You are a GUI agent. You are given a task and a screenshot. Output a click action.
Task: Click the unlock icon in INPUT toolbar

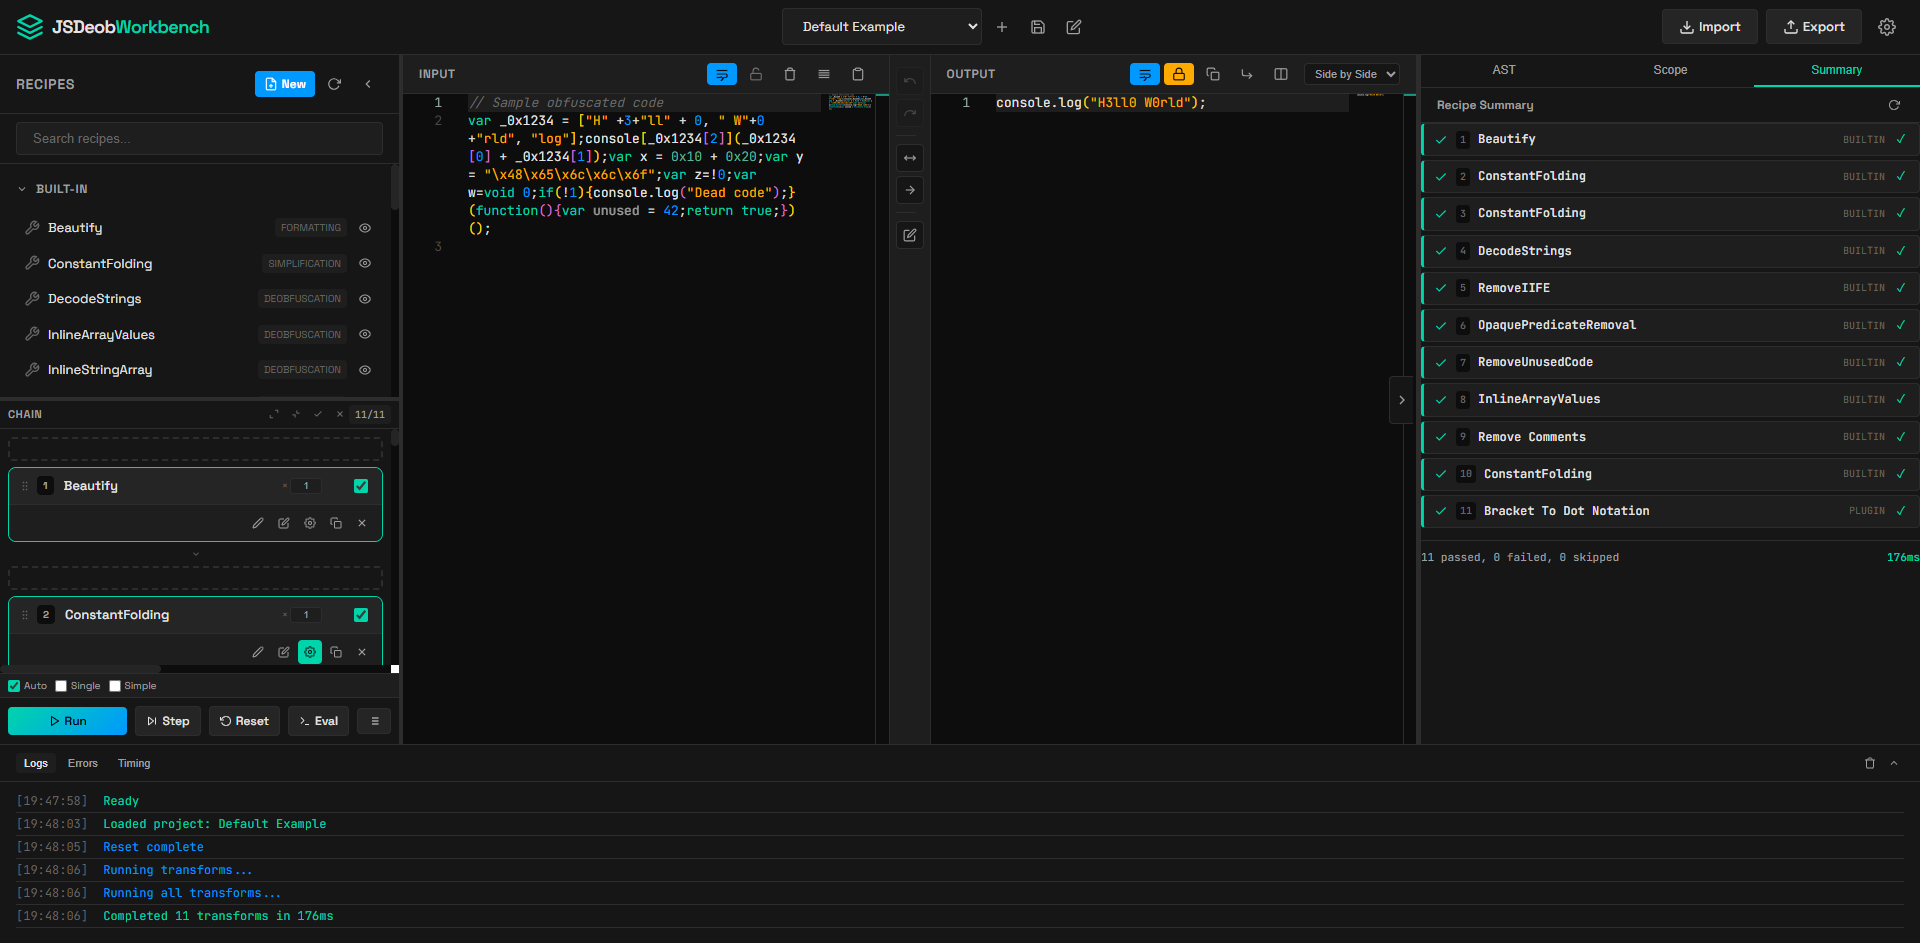click(x=756, y=74)
